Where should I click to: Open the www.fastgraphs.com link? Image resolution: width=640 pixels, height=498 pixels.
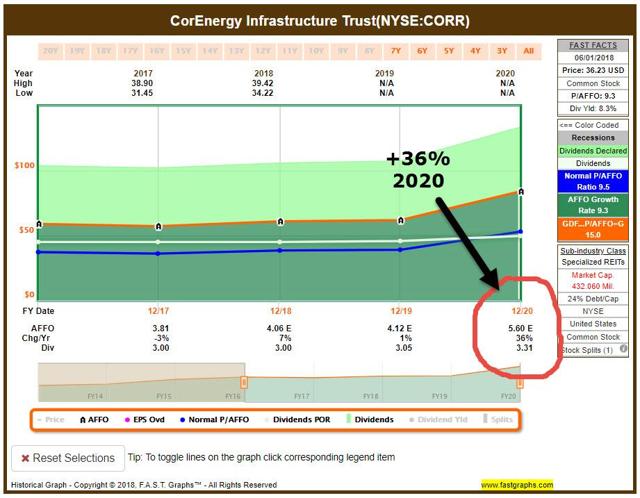pos(517,485)
